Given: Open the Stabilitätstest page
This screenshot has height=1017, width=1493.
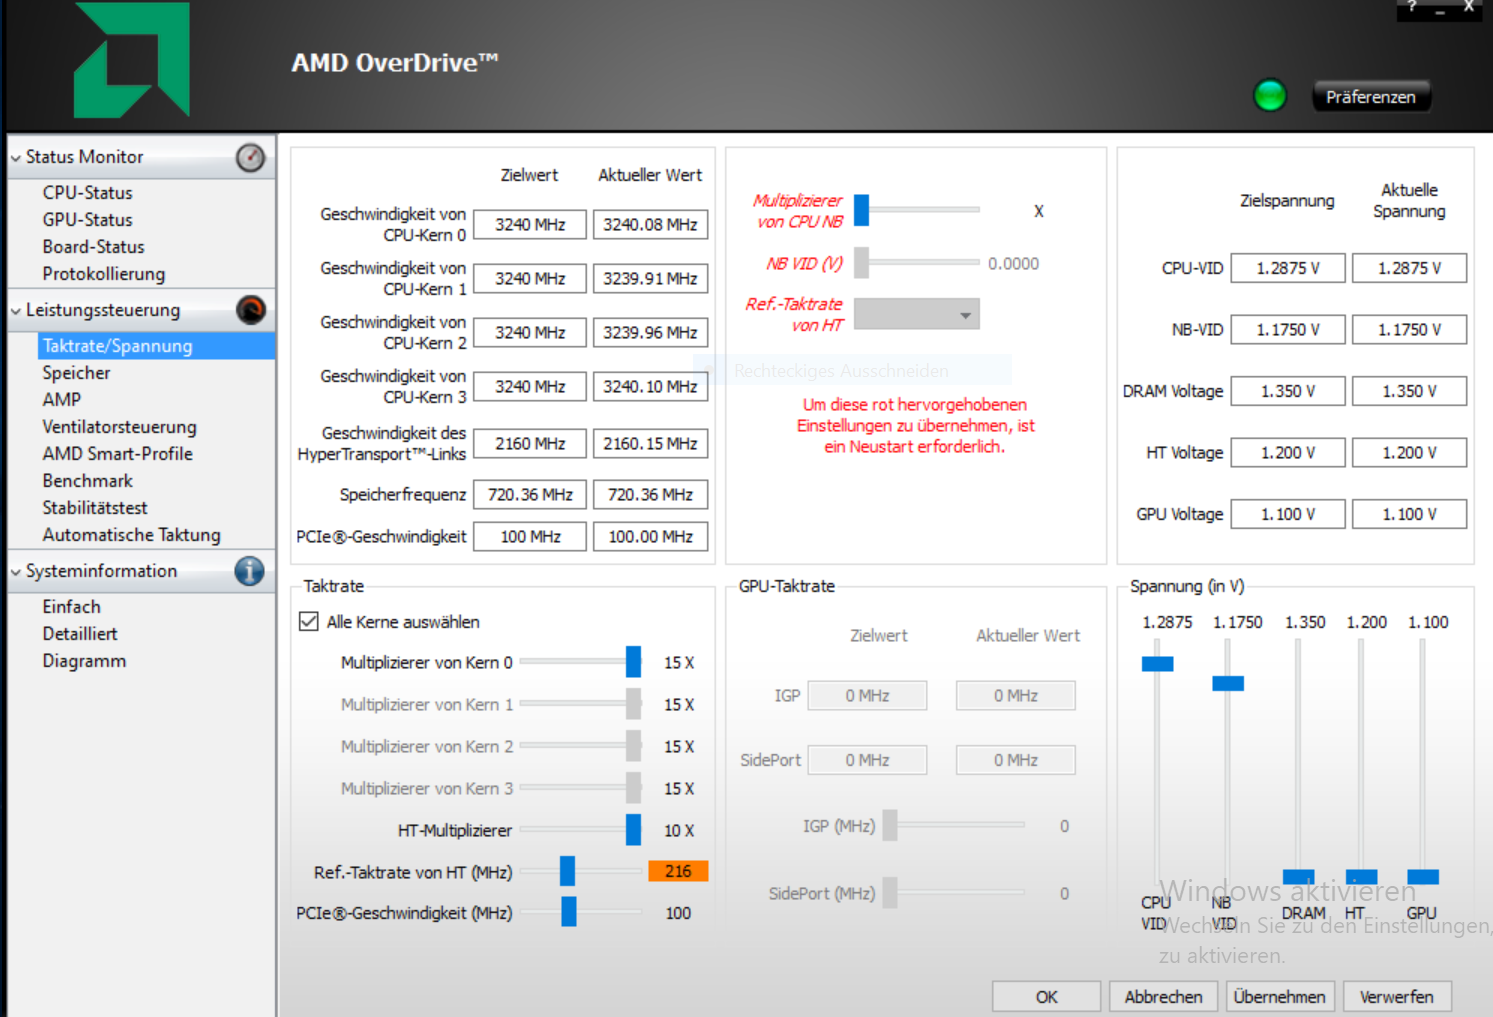Looking at the screenshot, I should [94, 508].
